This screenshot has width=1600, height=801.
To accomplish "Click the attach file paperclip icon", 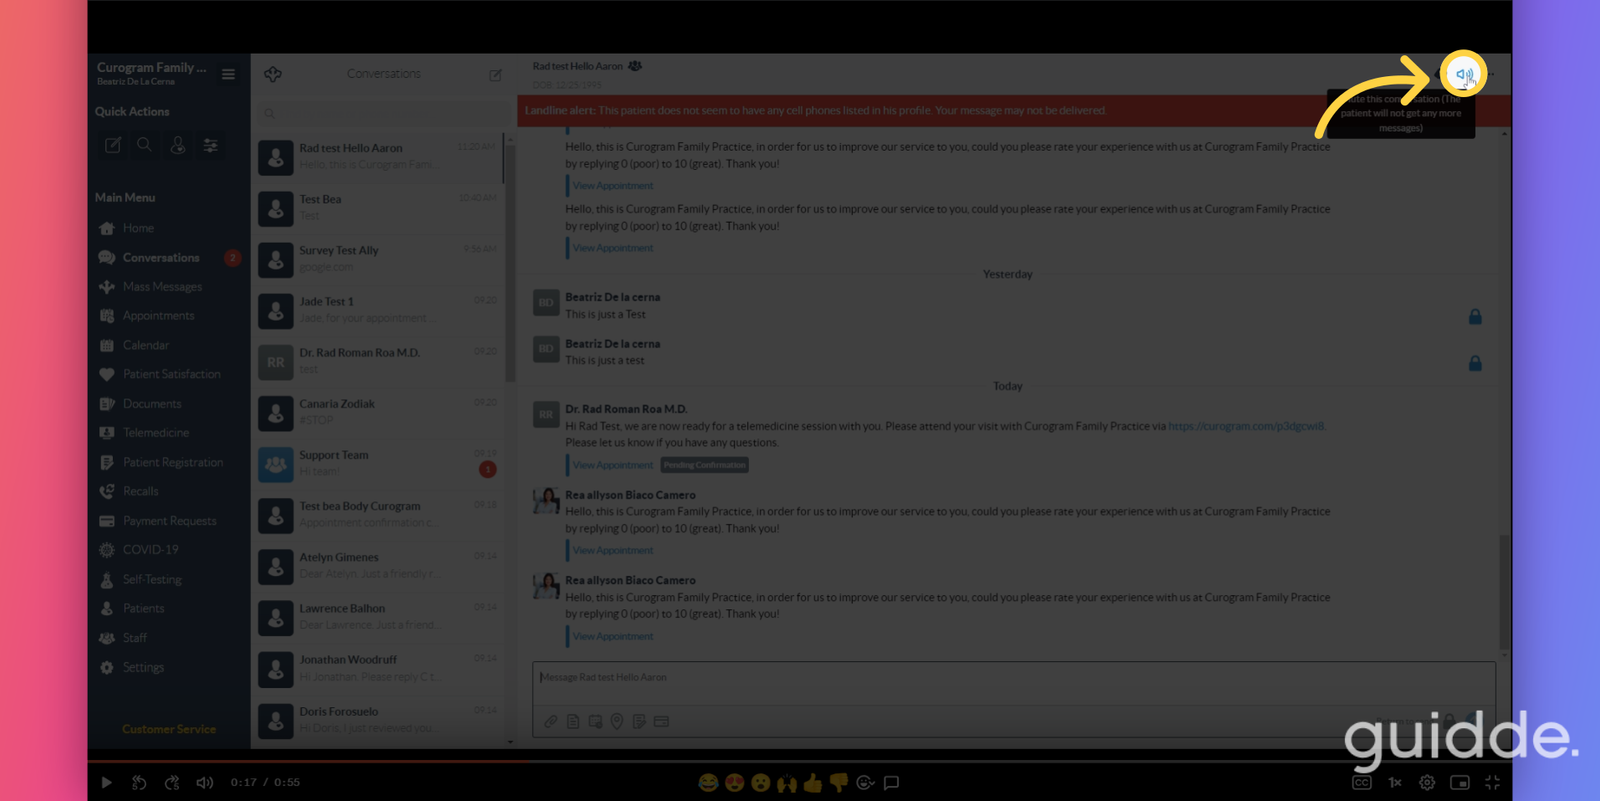I will (x=551, y=721).
